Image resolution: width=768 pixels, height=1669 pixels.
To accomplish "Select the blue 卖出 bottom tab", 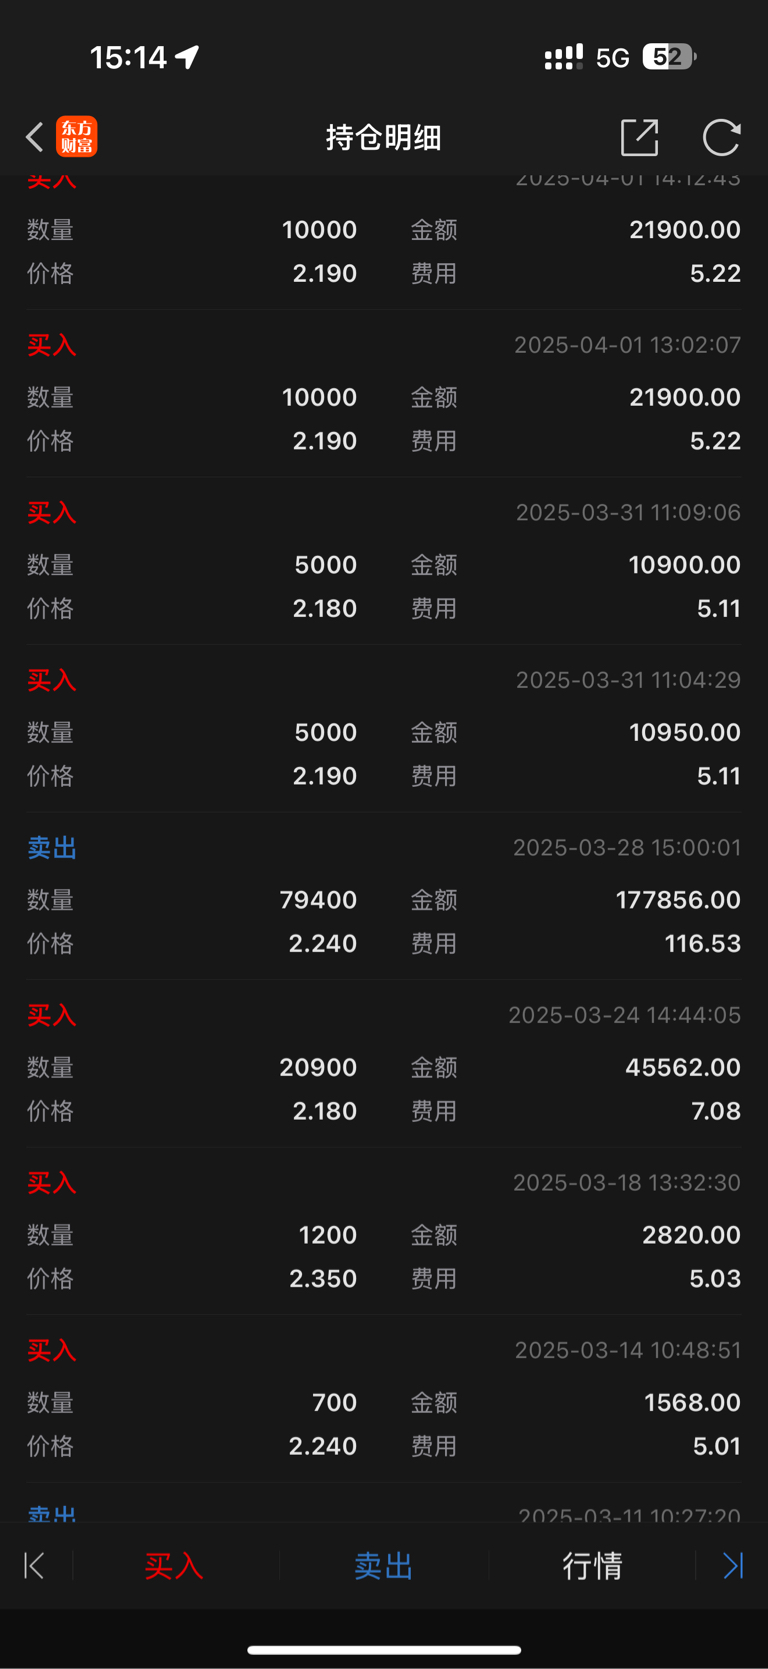I will (384, 1565).
